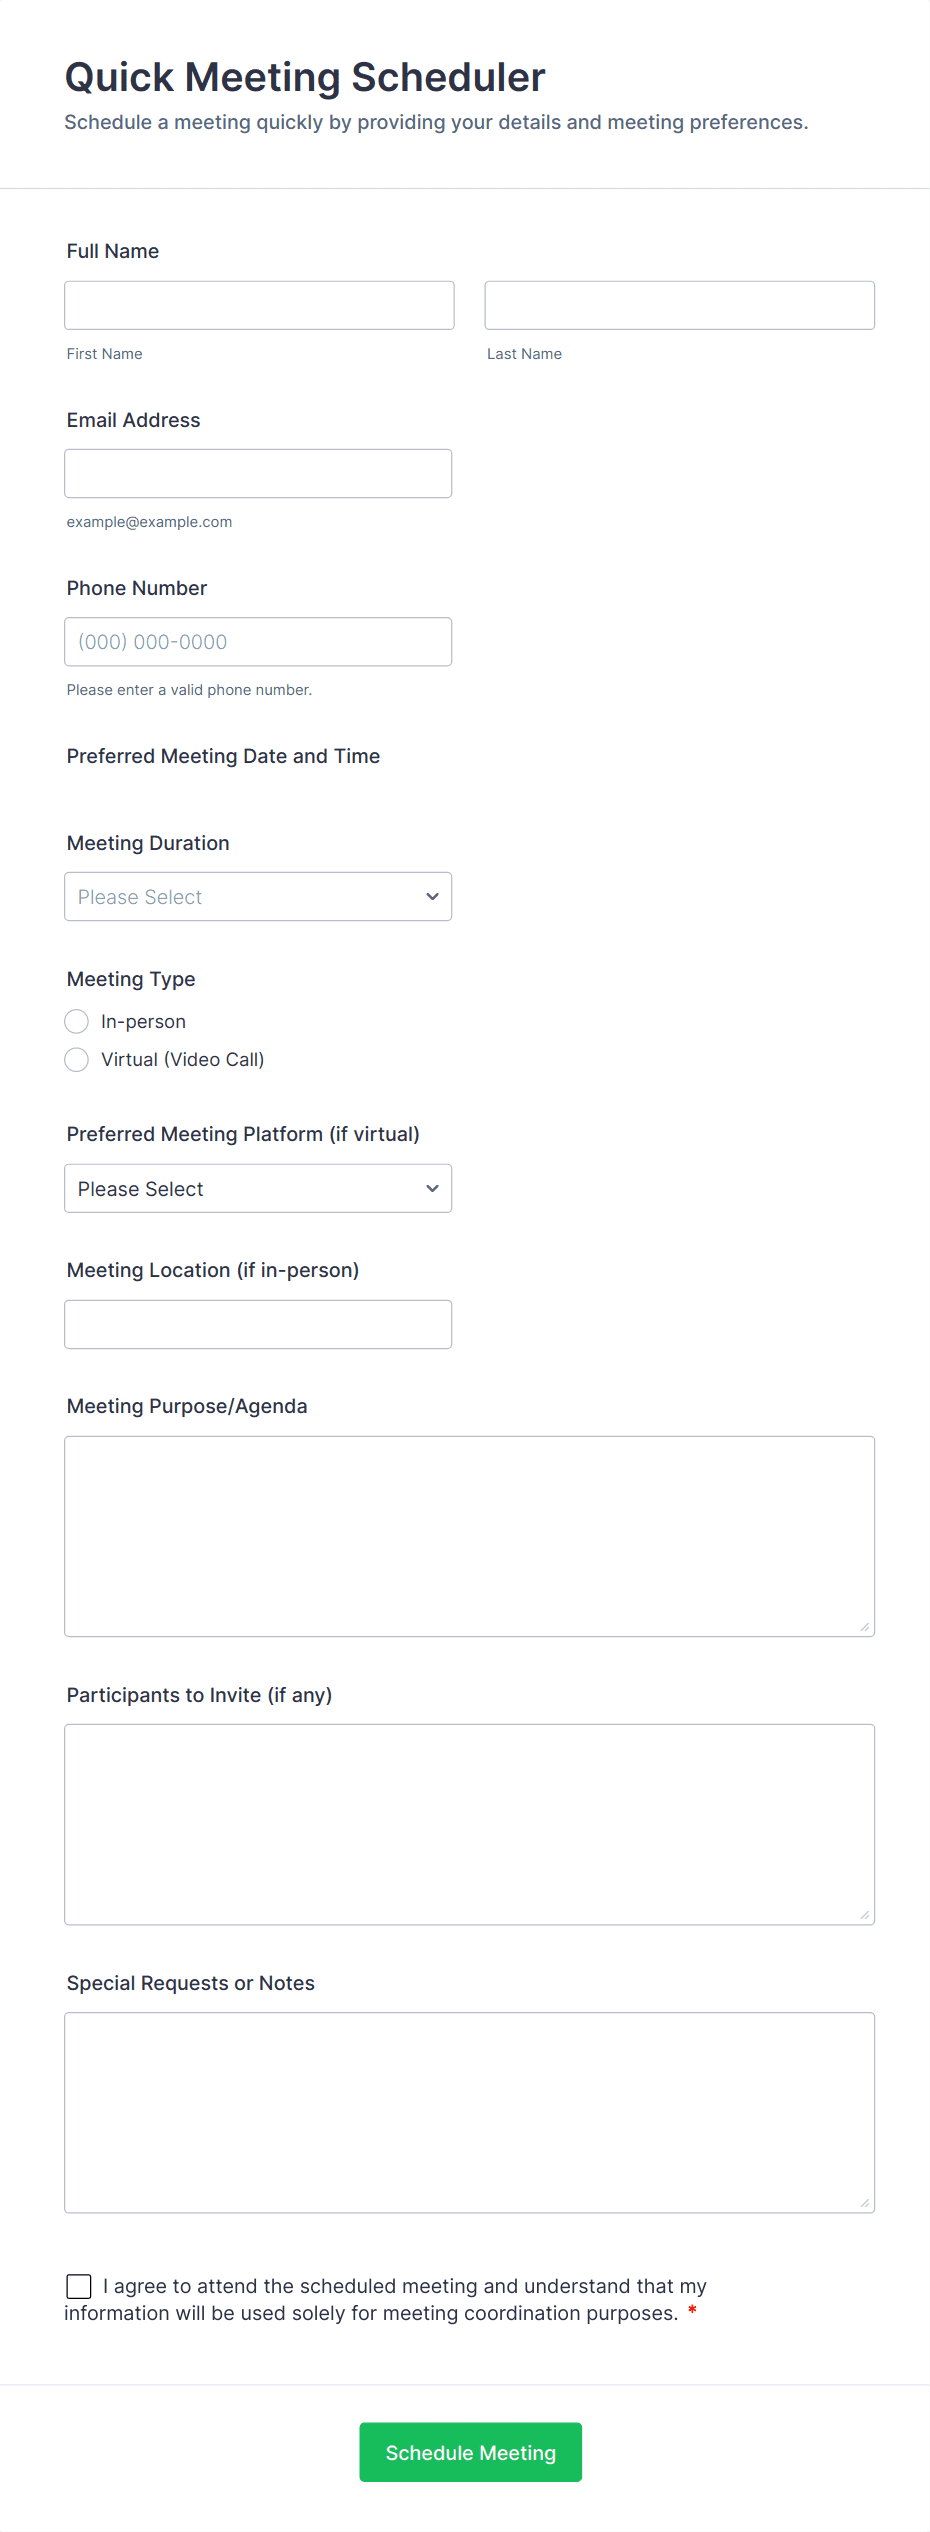Select the In-person radio button
Image resolution: width=930 pixels, height=2532 pixels.
(x=77, y=1021)
